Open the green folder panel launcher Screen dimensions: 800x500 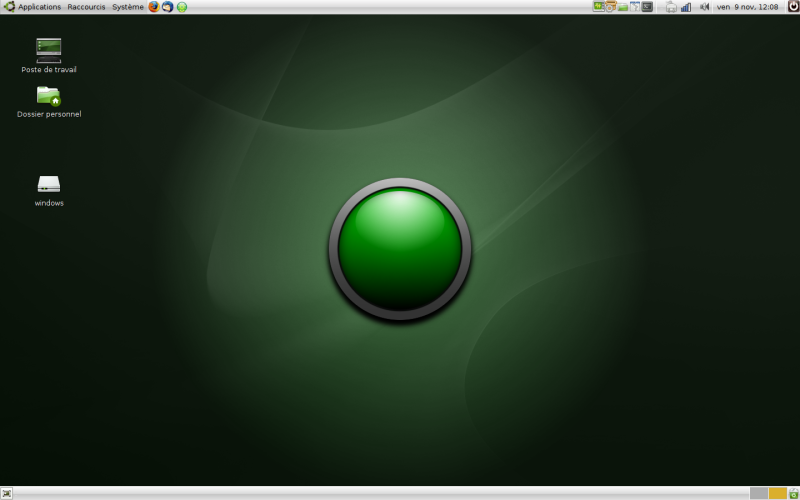(622, 7)
